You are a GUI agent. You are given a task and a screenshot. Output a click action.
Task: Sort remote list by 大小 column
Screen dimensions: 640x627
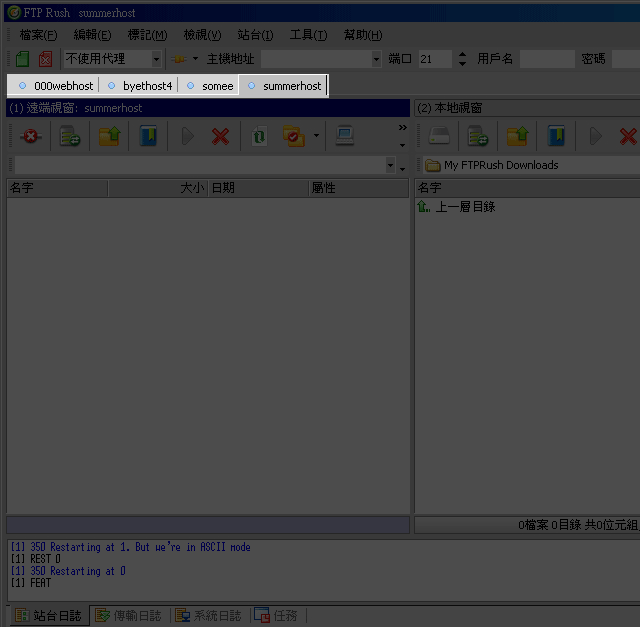158,188
